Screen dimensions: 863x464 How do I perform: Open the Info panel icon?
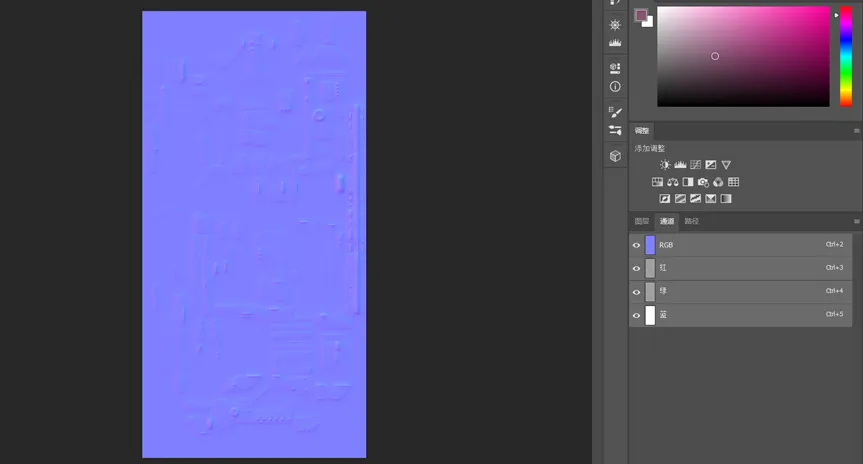[x=615, y=86]
